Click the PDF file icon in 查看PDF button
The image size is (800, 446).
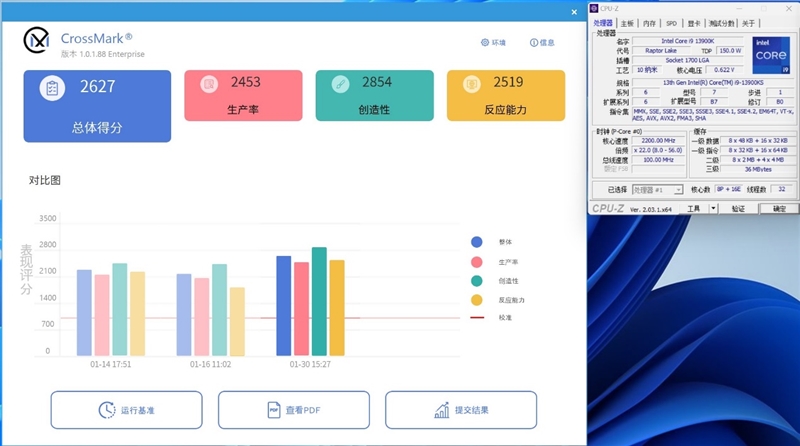274,410
